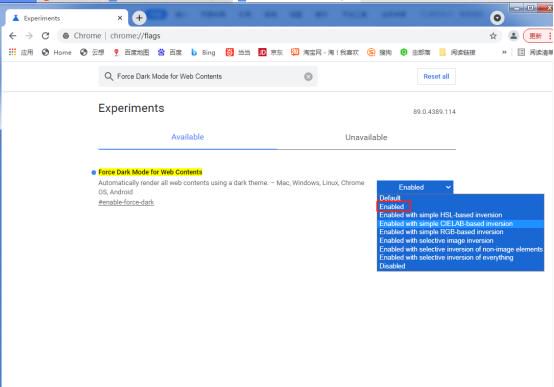Bookmark this page with the star icon
The width and height of the screenshot is (554, 387).
[493, 36]
